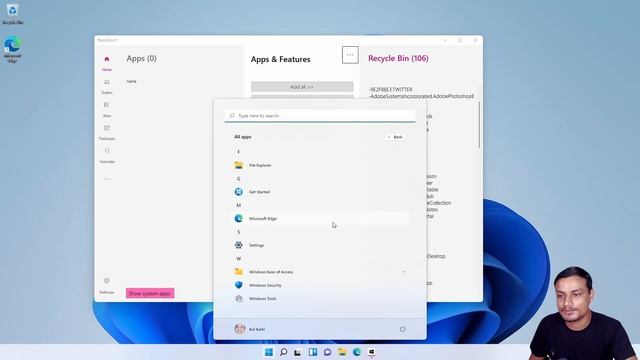This screenshot has height=360, width=640.
Task: Click the Name column header under Apps (0)
Action: (131, 81)
